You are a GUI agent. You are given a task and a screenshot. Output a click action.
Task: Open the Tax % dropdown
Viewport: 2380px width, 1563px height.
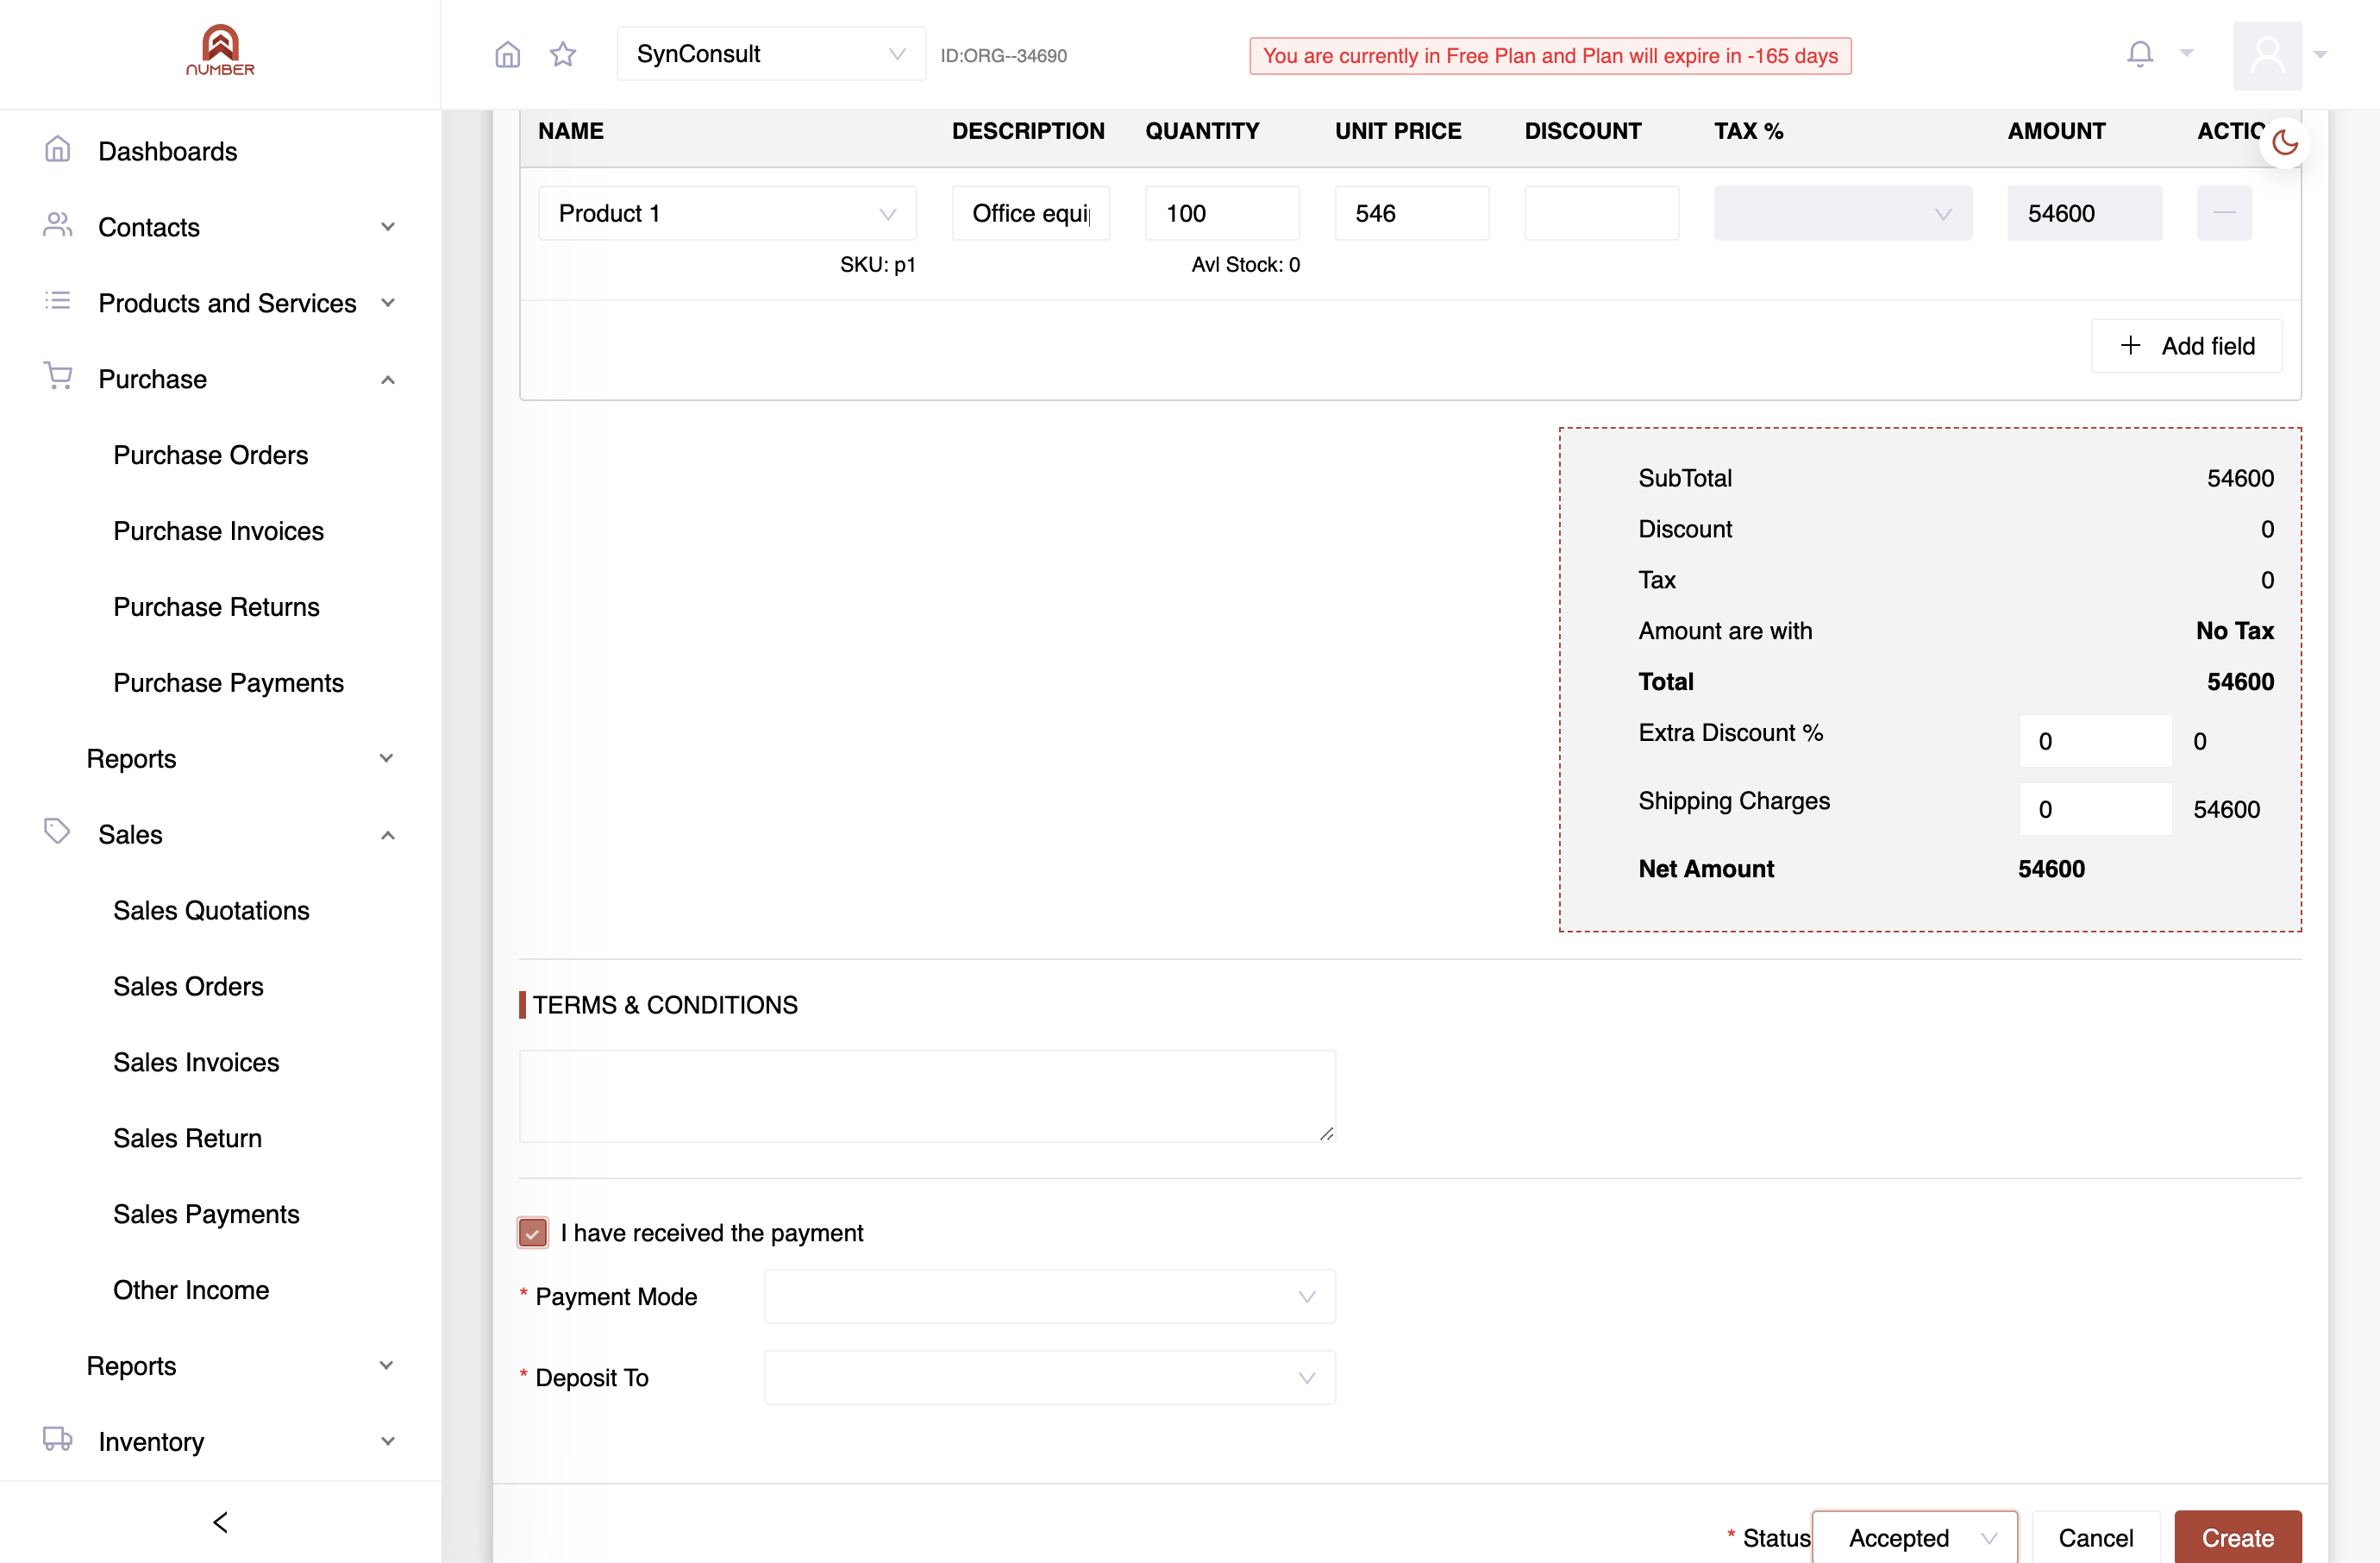click(x=1842, y=213)
